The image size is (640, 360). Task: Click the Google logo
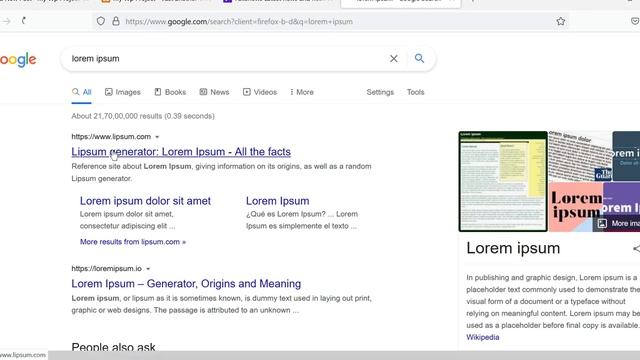(18, 60)
